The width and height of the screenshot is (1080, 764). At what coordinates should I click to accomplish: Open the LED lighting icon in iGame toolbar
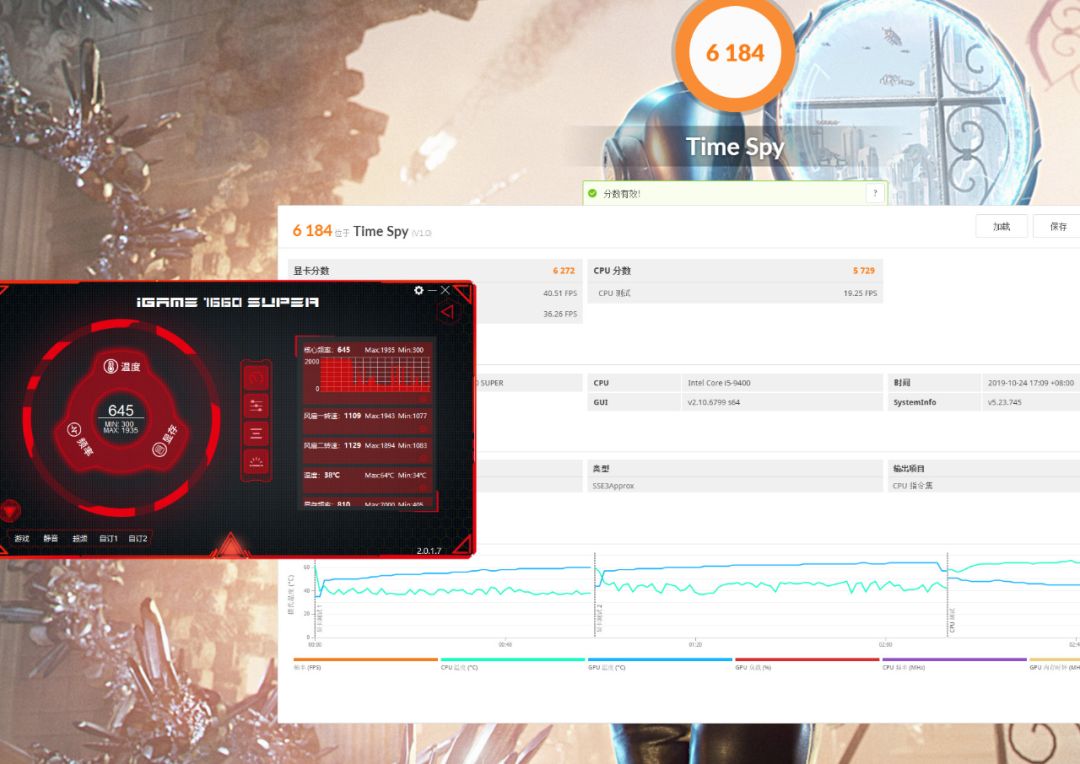pyautogui.click(x=256, y=462)
